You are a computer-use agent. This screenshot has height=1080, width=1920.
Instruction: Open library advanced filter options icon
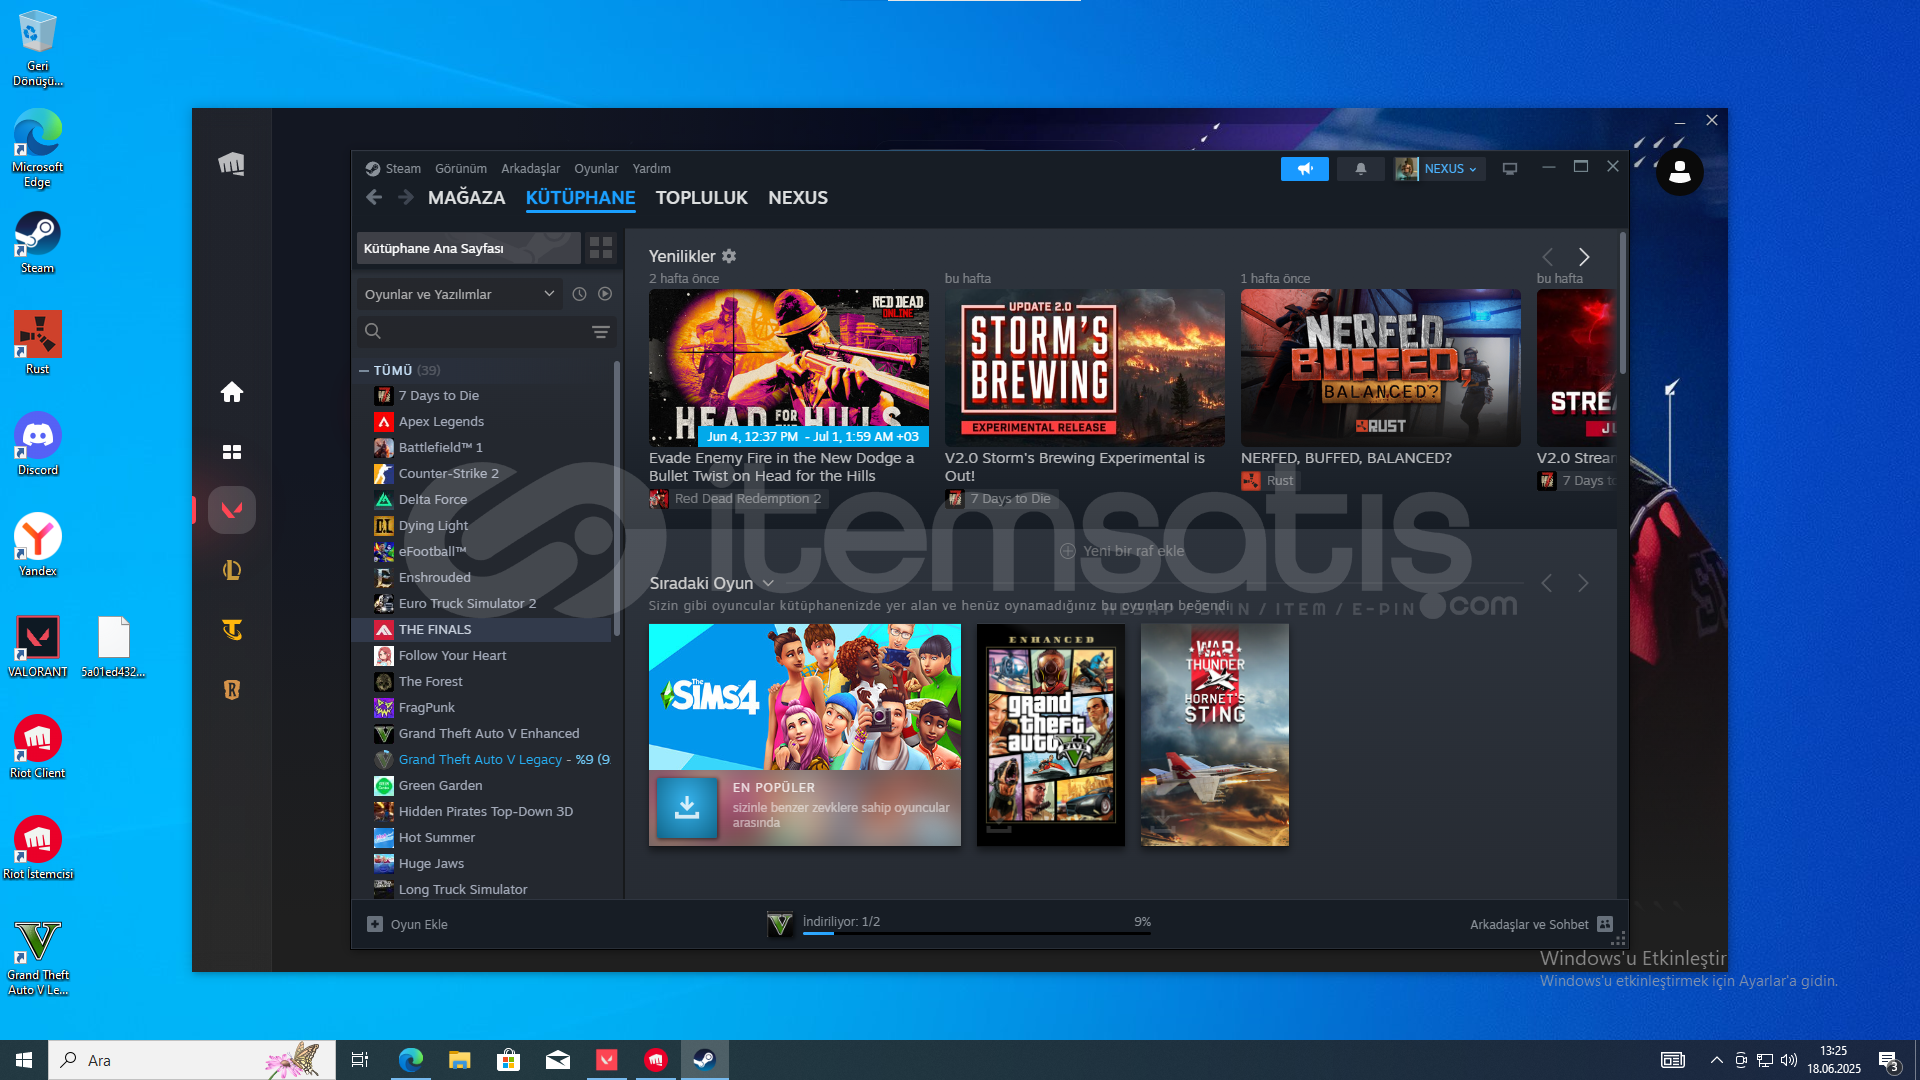600,331
